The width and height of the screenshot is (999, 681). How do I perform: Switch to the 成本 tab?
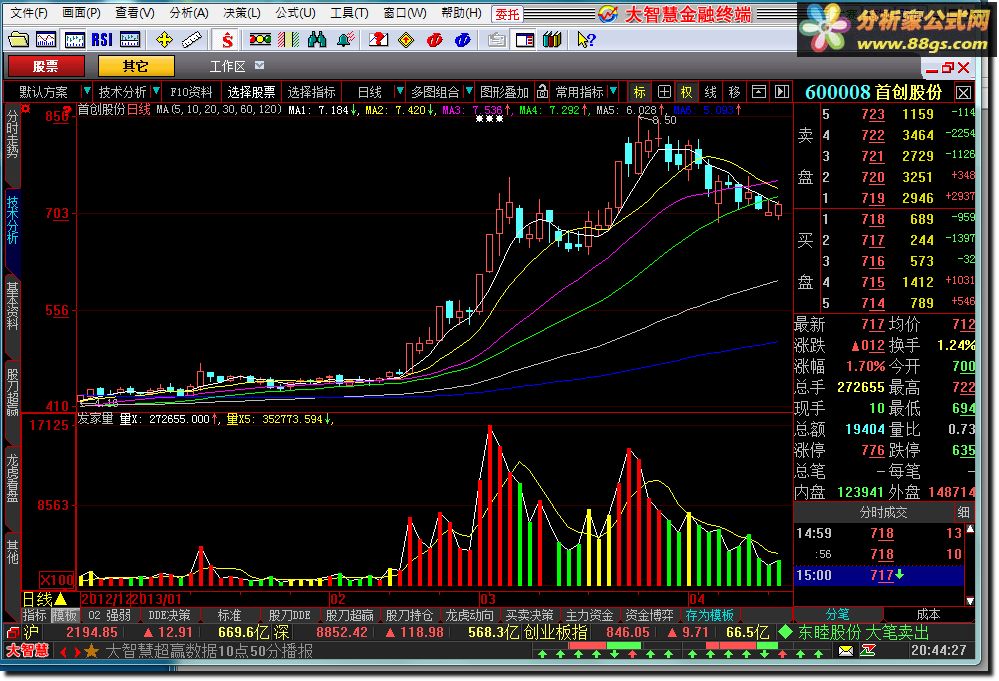[928, 614]
